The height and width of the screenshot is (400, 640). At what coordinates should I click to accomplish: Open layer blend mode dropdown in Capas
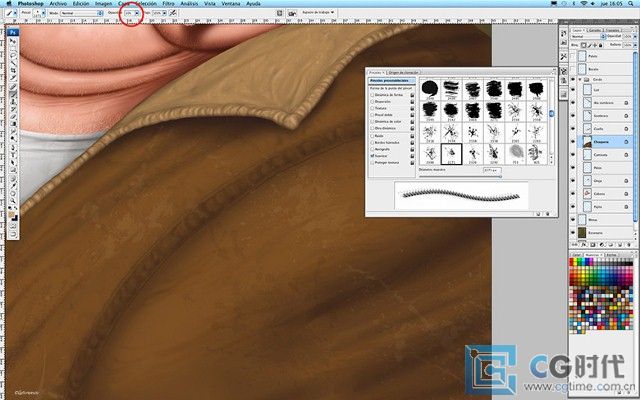(588, 36)
